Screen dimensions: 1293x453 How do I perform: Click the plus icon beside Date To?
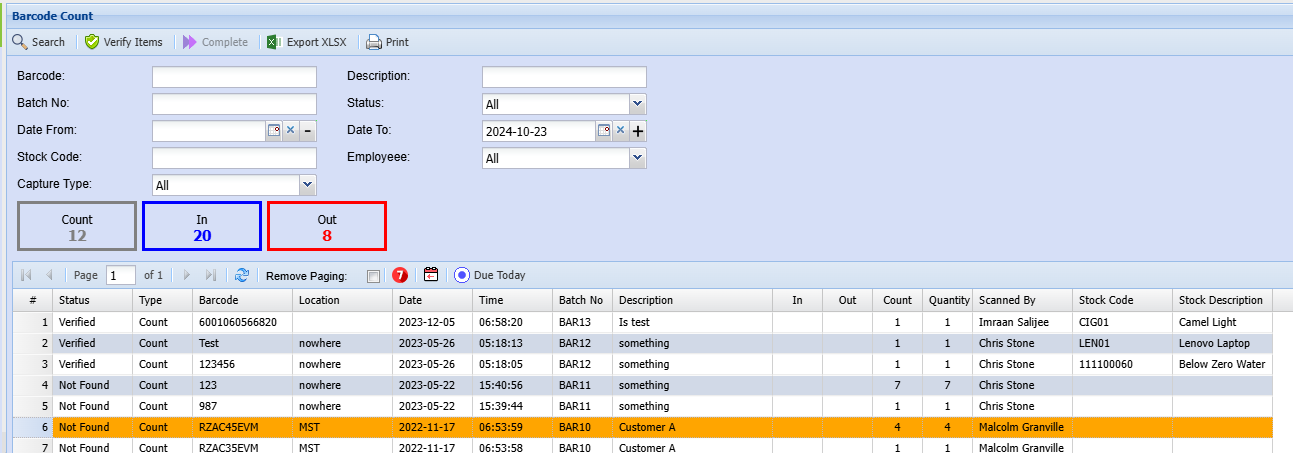pyautogui.click(x=638, y=131)
